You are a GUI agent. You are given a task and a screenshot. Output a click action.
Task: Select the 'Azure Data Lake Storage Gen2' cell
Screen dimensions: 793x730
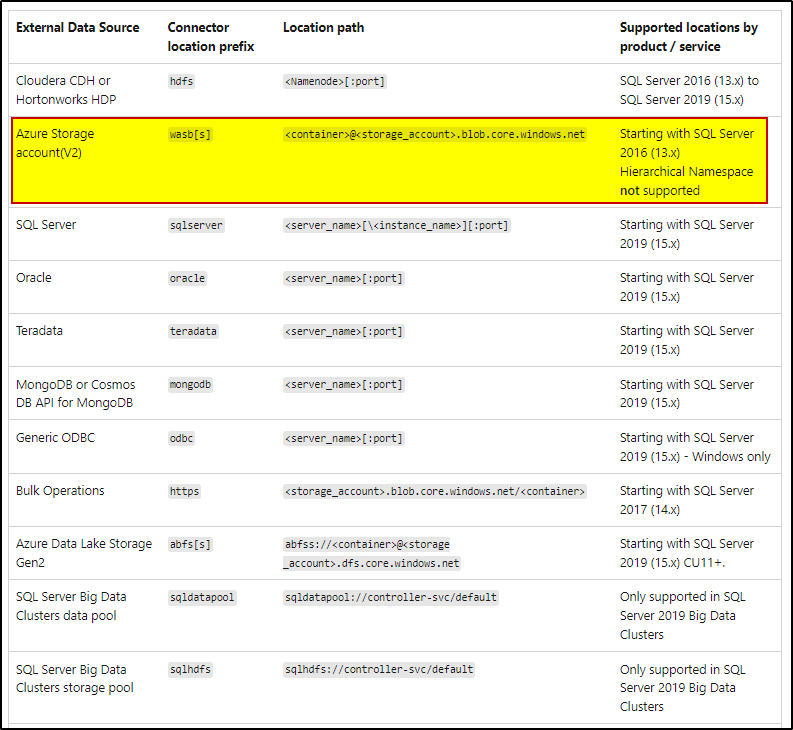[x=83, y=553]
